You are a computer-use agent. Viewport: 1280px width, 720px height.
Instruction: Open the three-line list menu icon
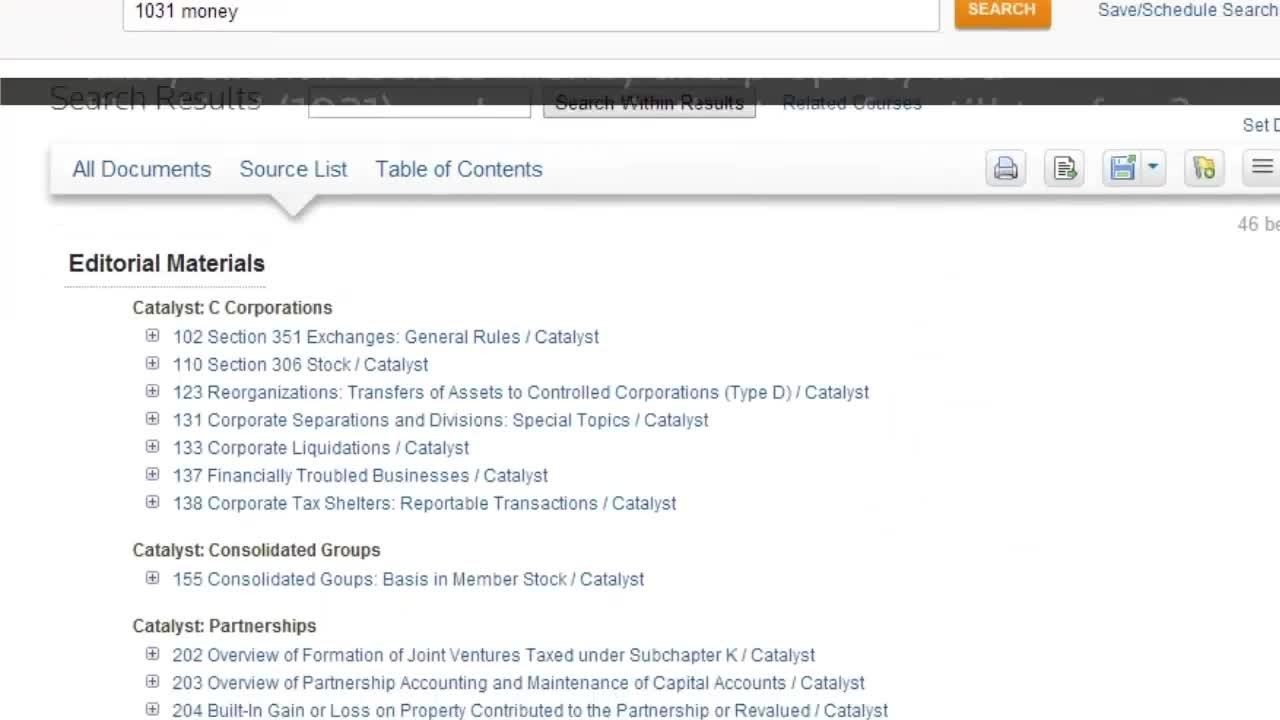pos(1262,168)
